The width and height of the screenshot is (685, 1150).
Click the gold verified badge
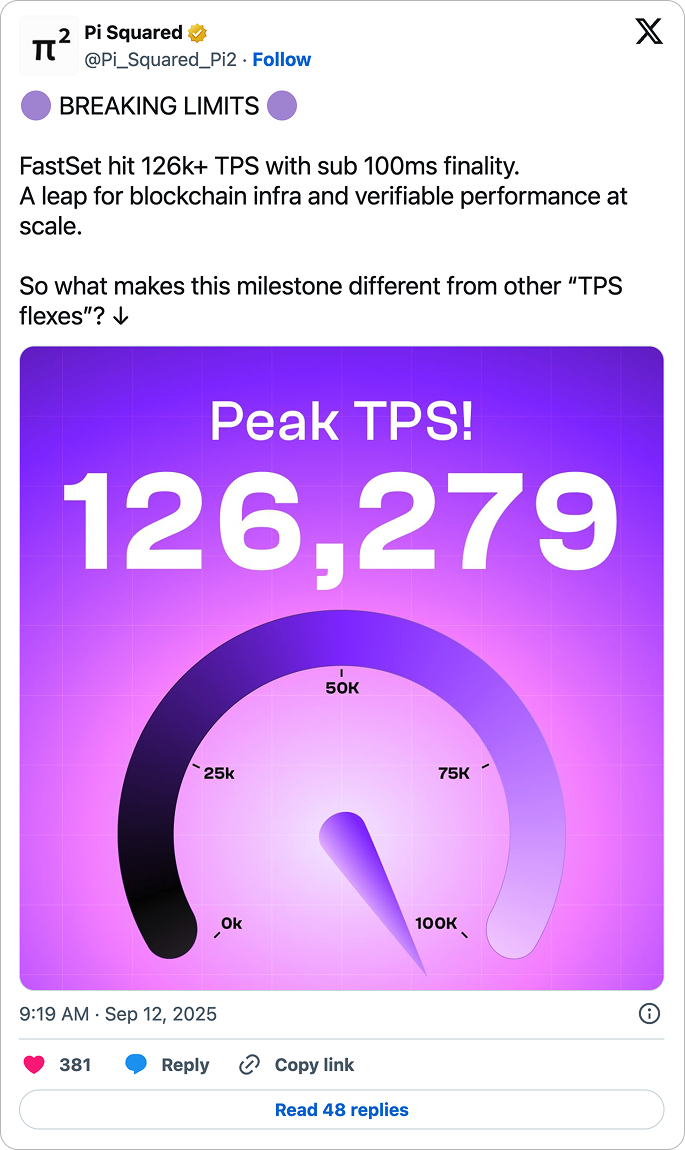[197, 33]
